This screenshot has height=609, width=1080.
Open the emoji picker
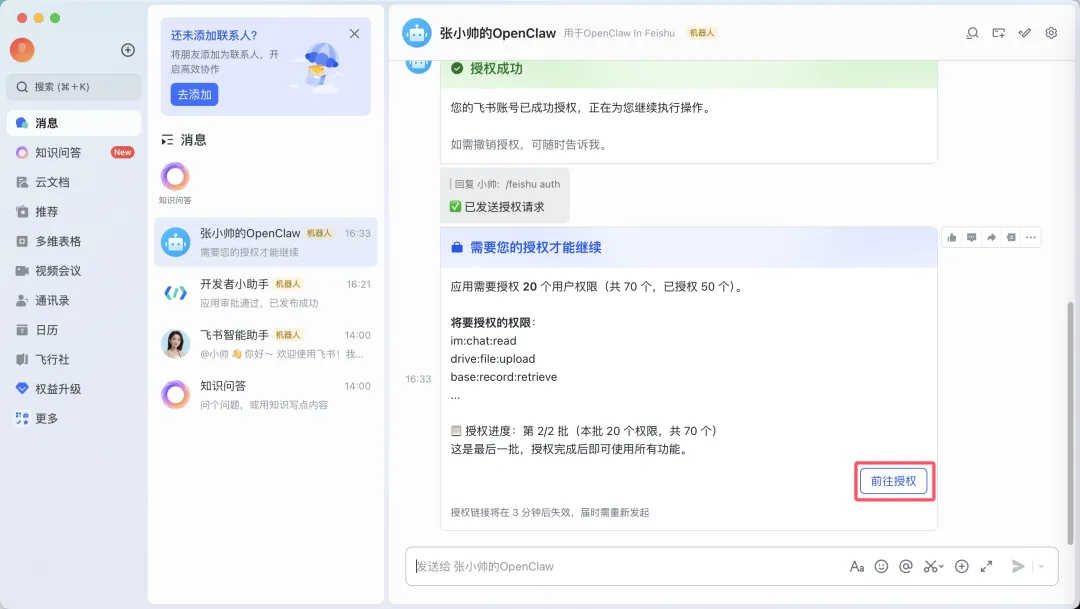tap(881, 566)
